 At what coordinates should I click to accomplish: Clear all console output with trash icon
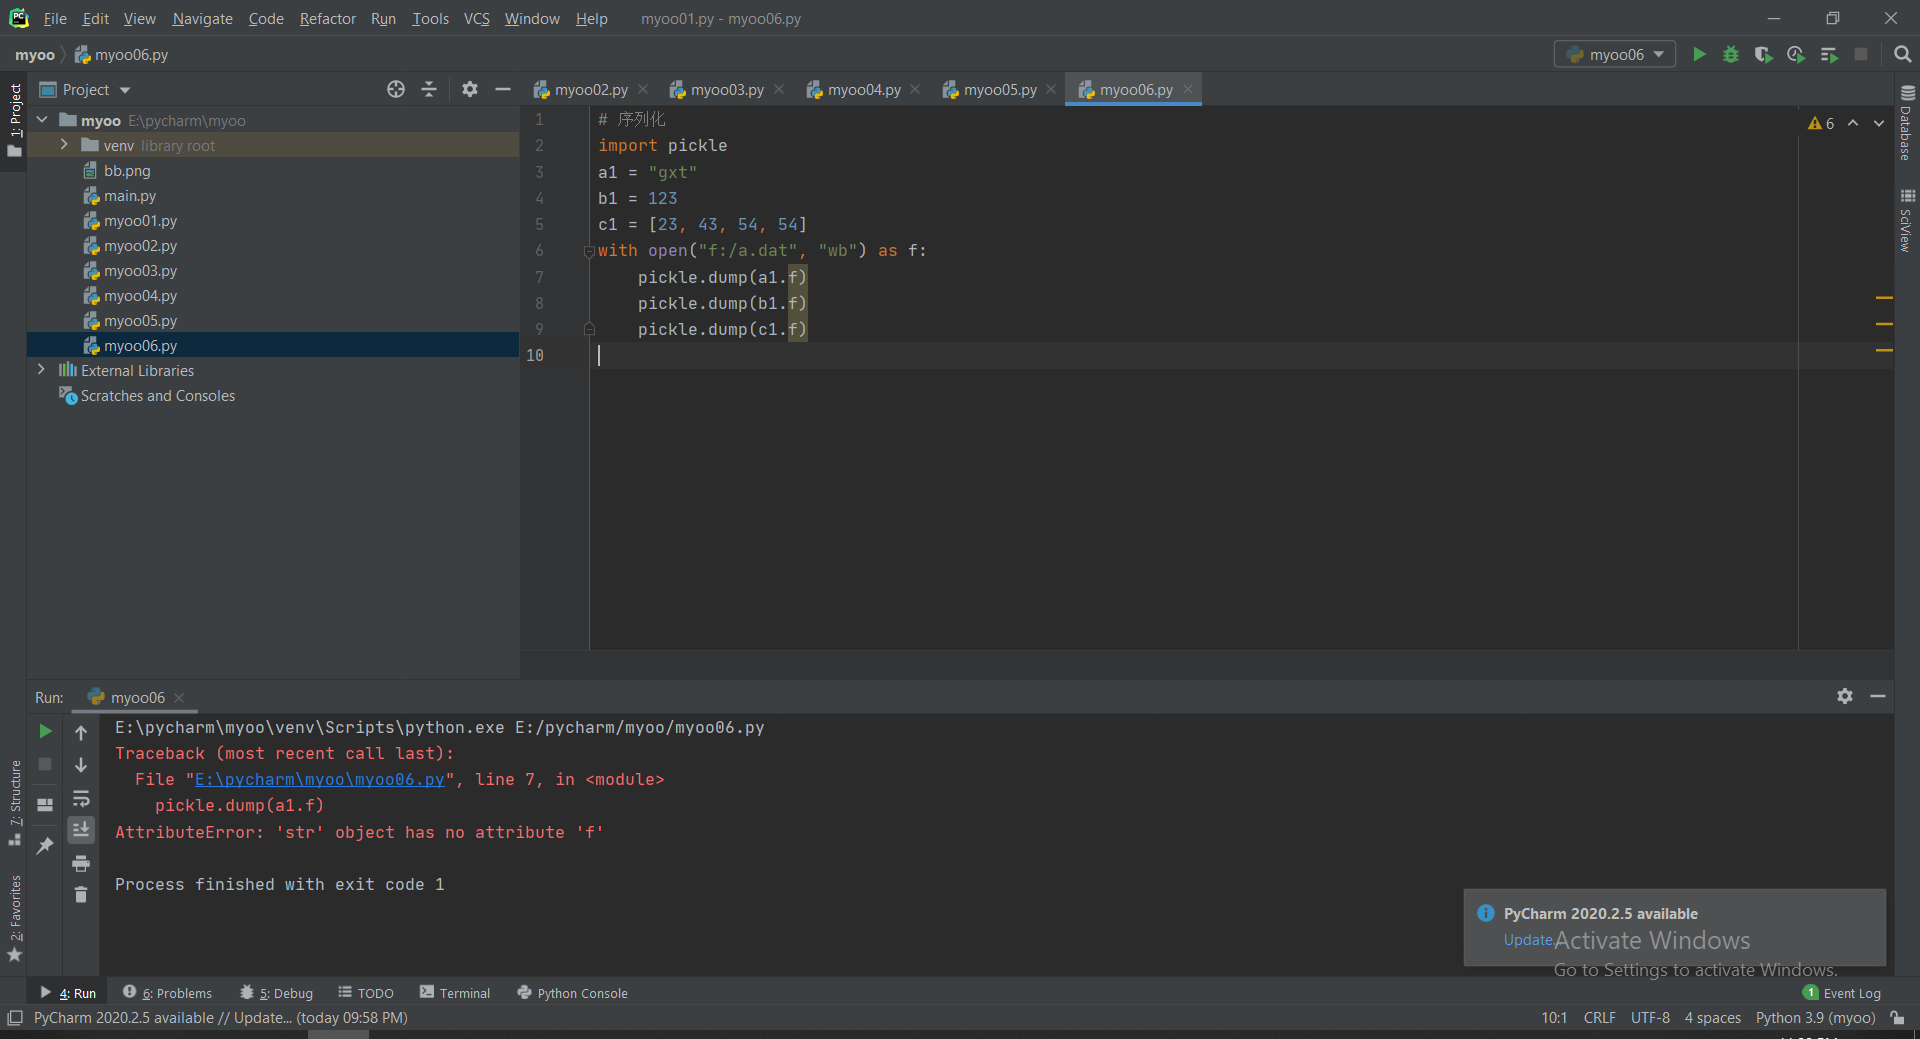81,895
